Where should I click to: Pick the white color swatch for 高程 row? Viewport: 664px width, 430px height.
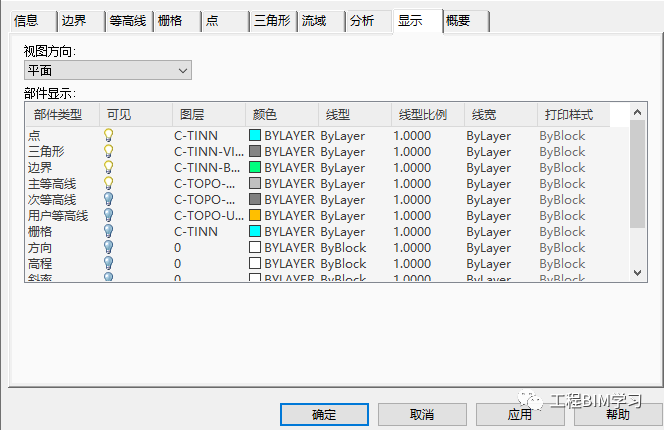255,263
